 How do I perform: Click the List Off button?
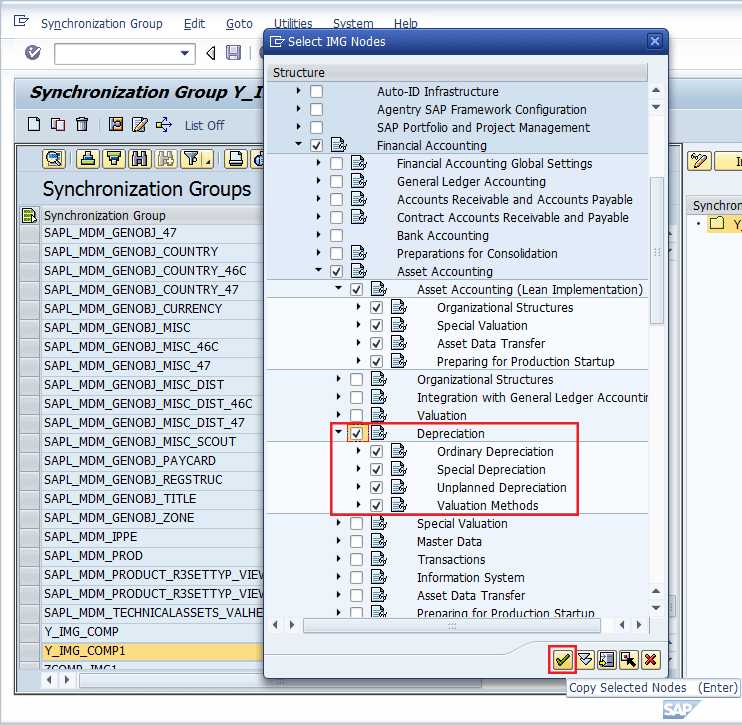coord(204,125)
